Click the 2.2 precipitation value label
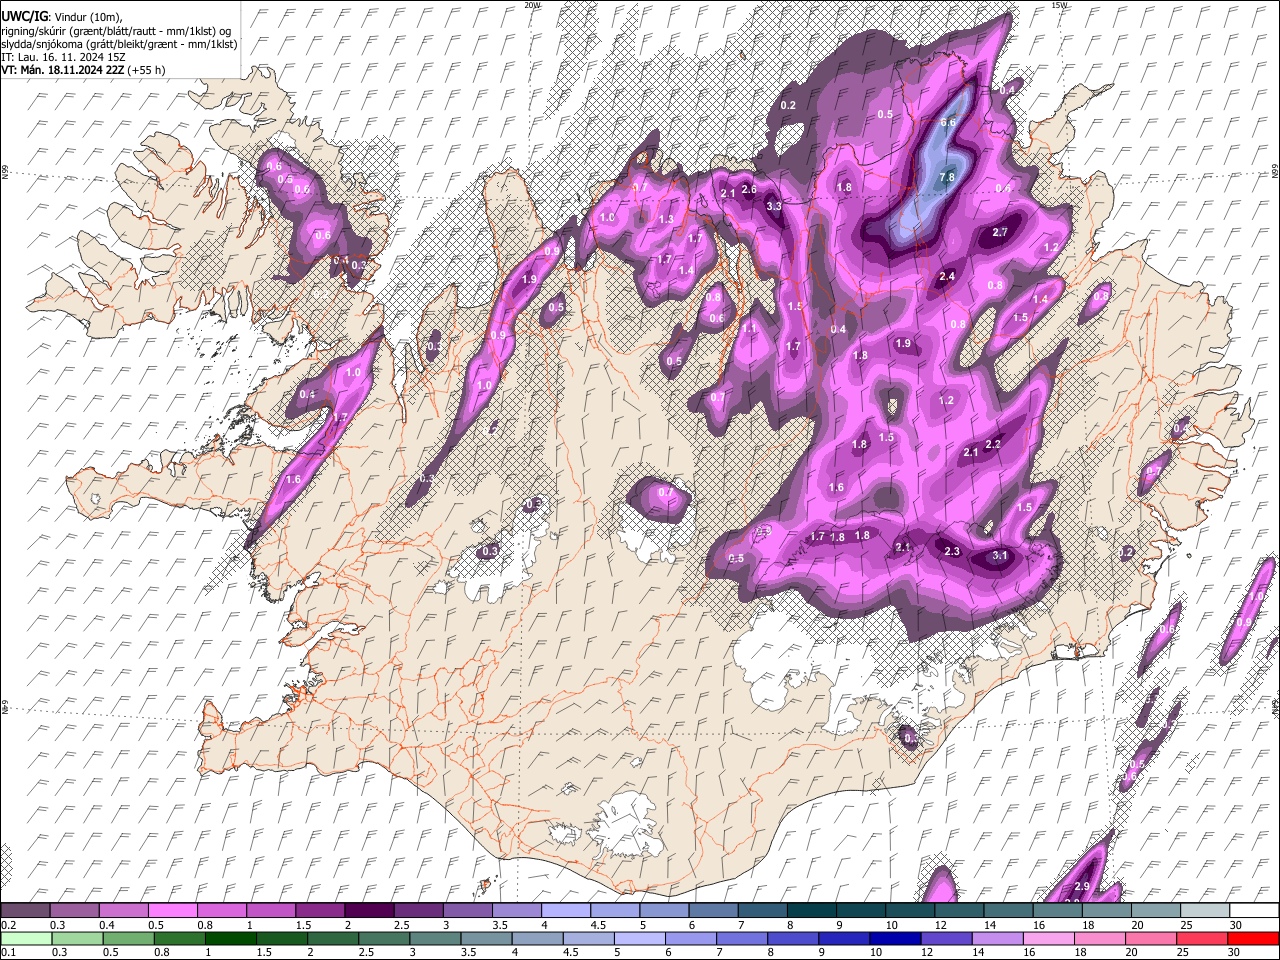Viewport: 1280px width, 960px height. coord(993,444)
